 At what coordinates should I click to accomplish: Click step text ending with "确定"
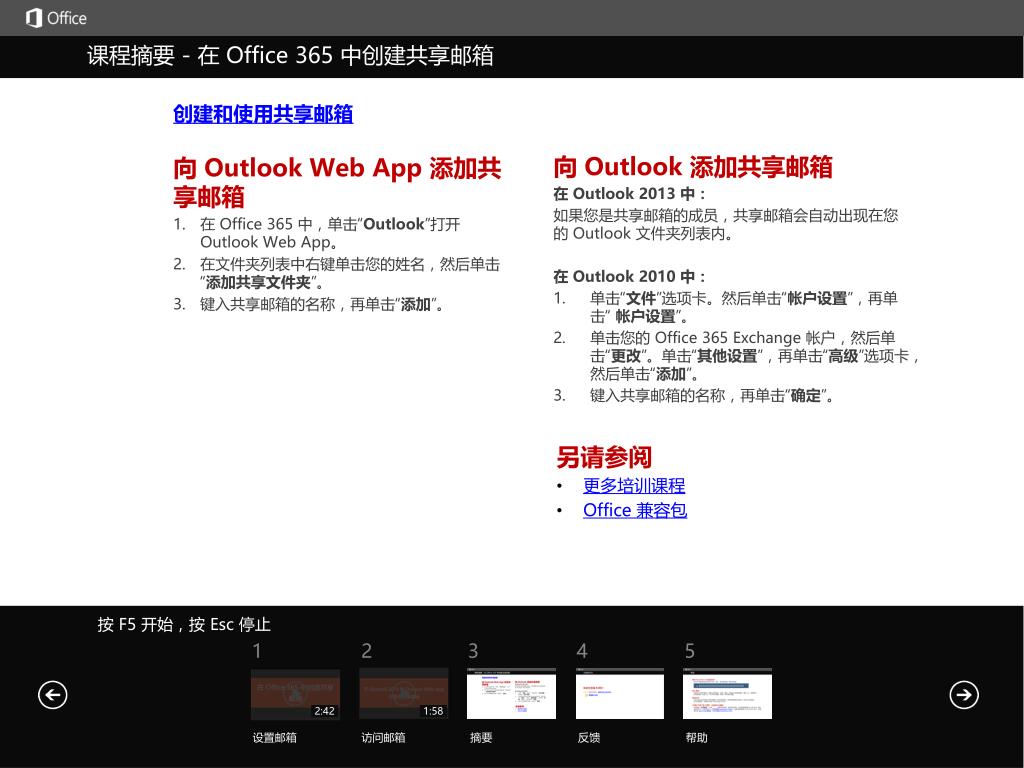click(712, 395)
